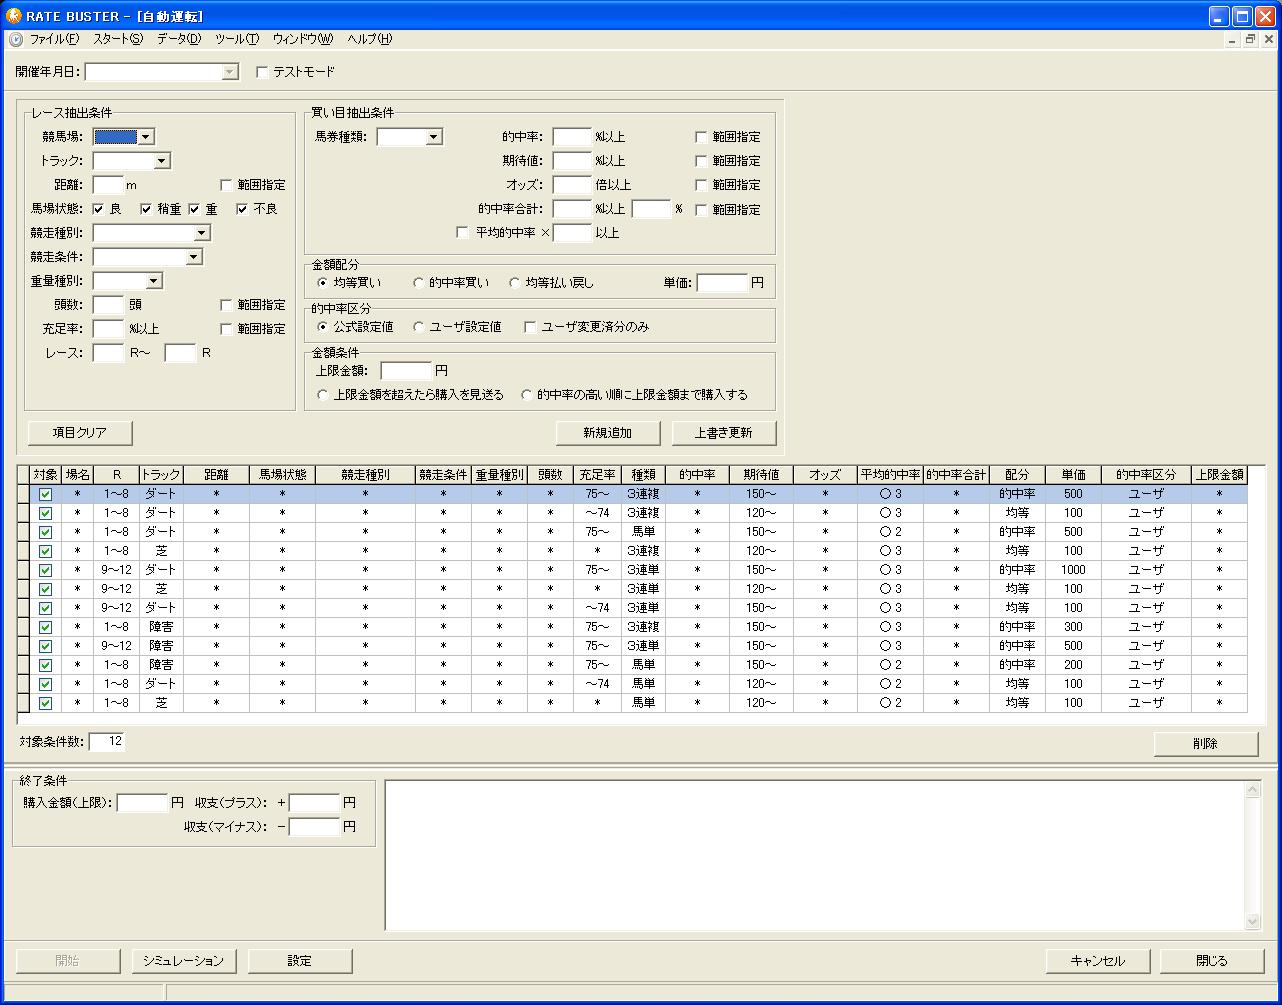Select the 的中率買い radio button
Screen dimensions: 1282x1005
[x=419, y=283]
